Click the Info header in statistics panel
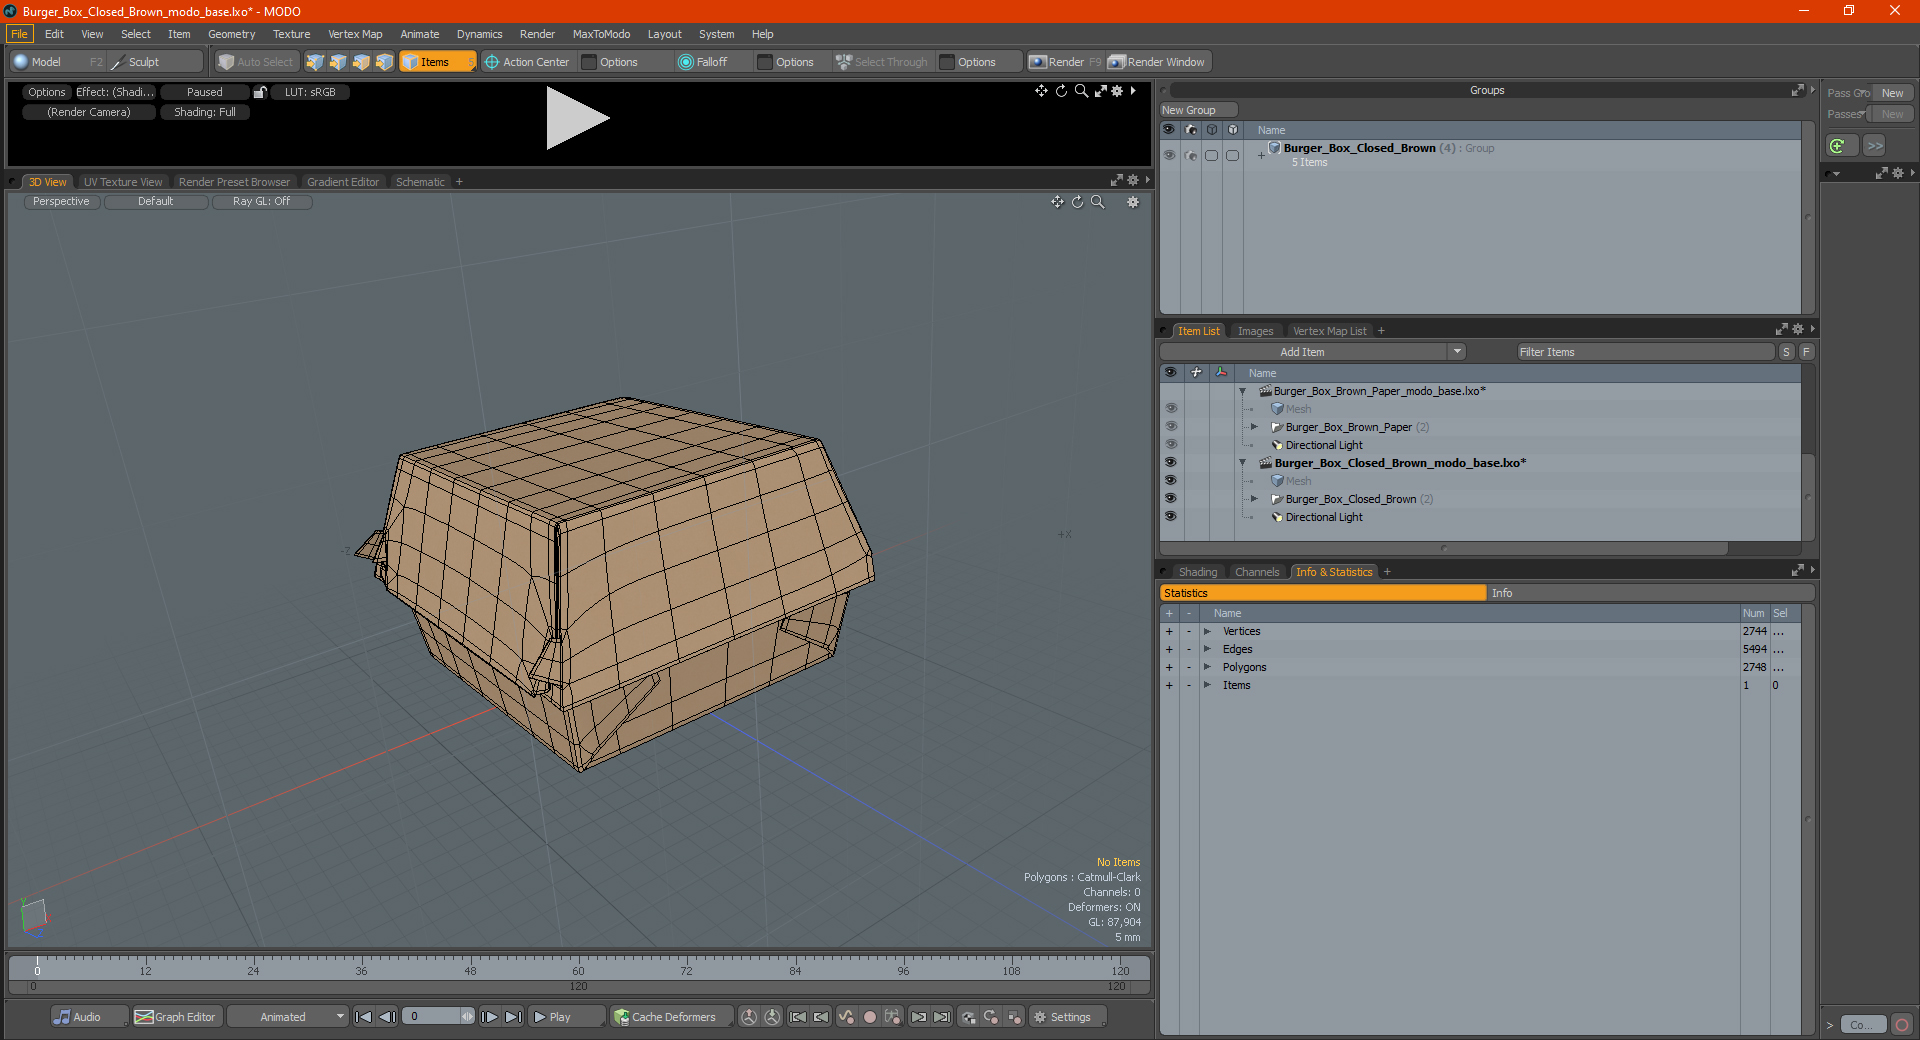The width and height of the screenshot is (1920, 1040). click(1650, 593)
